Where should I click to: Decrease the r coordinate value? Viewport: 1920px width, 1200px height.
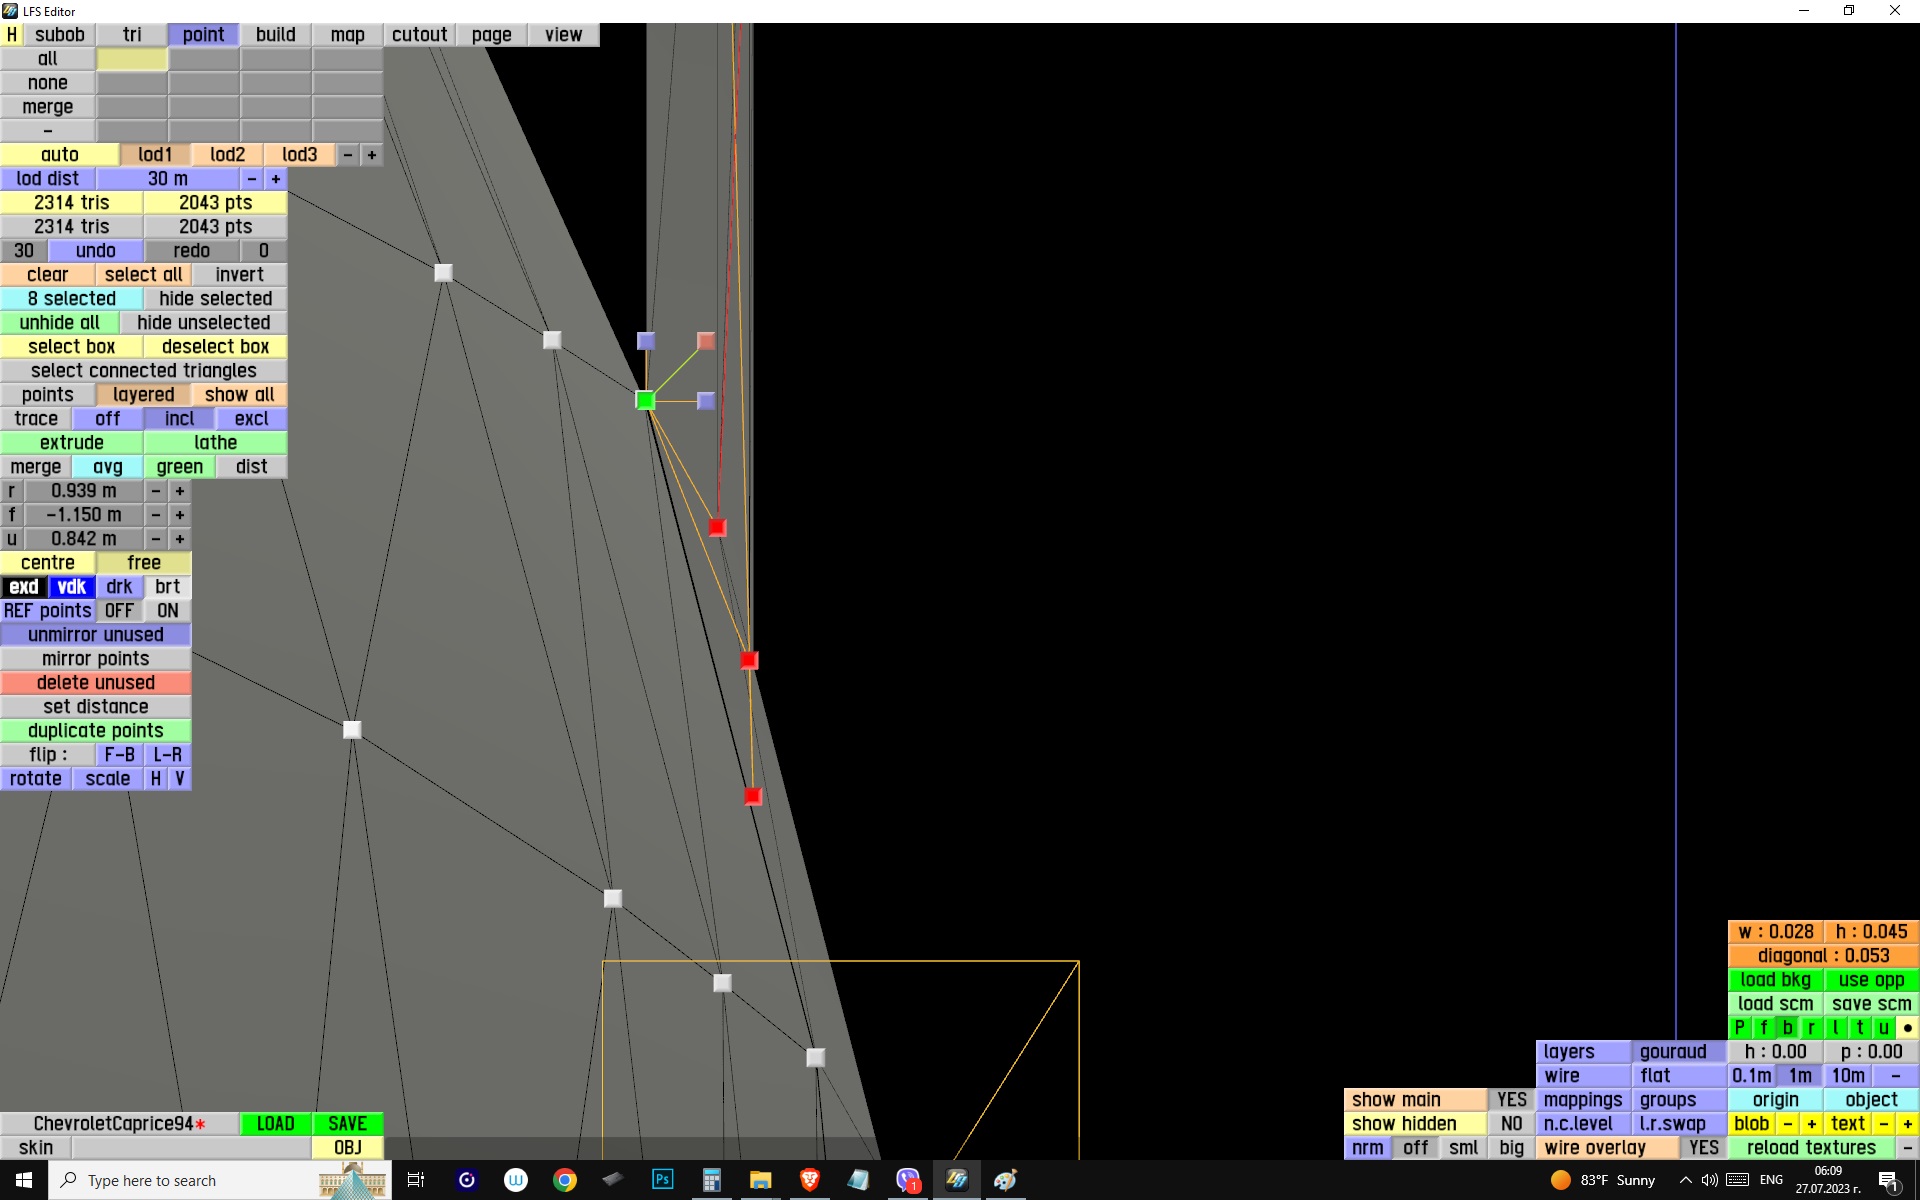(156, 491)
